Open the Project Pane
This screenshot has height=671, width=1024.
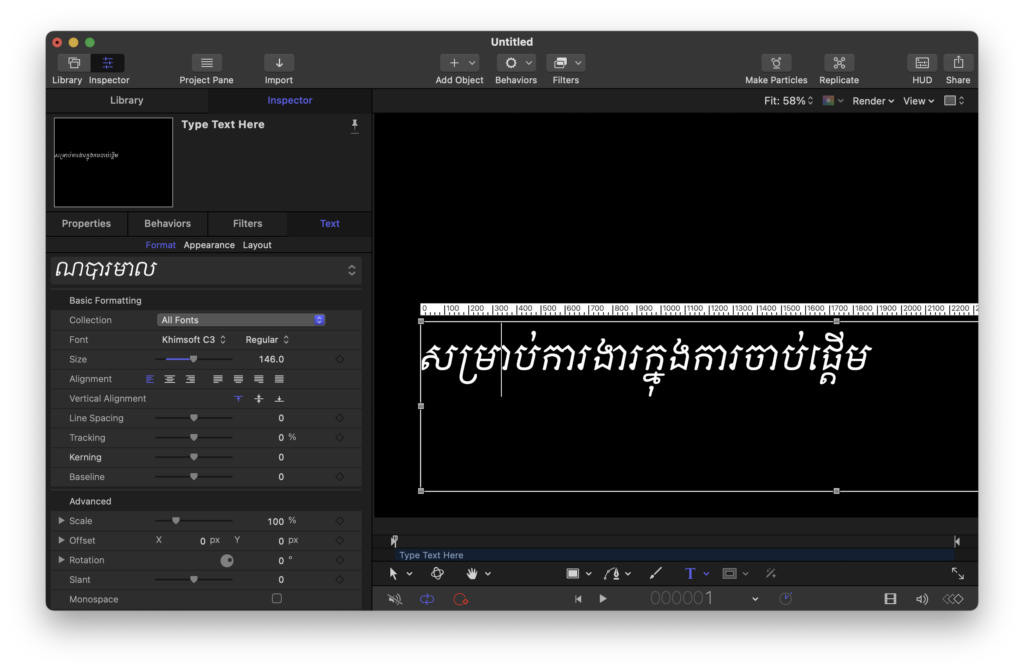pyautogui.click(x=206, y=63)
